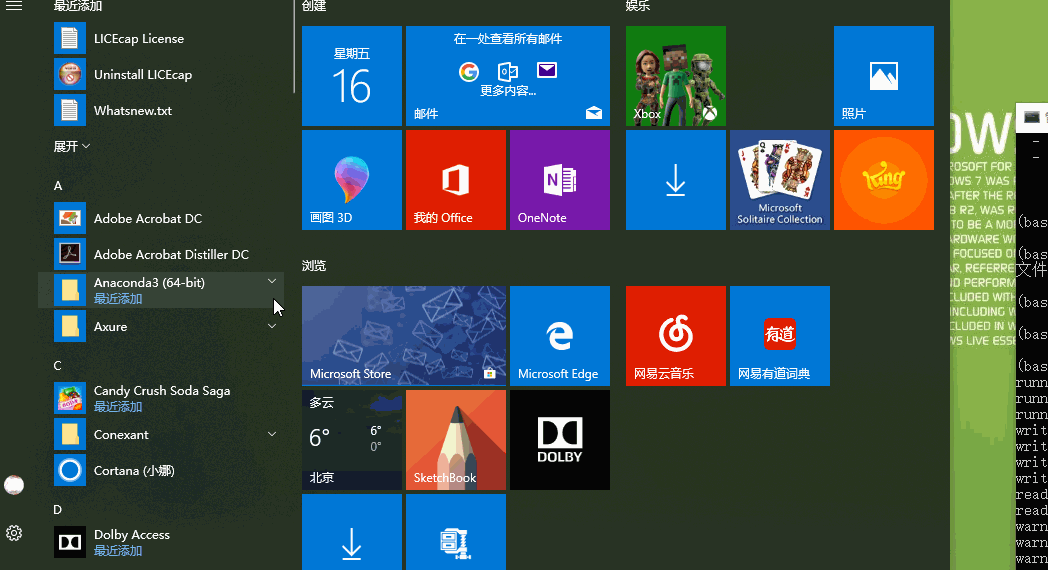Open the Conexant folder icon
Viewport: 1048px width, 570px height.
tap(70, 434)
